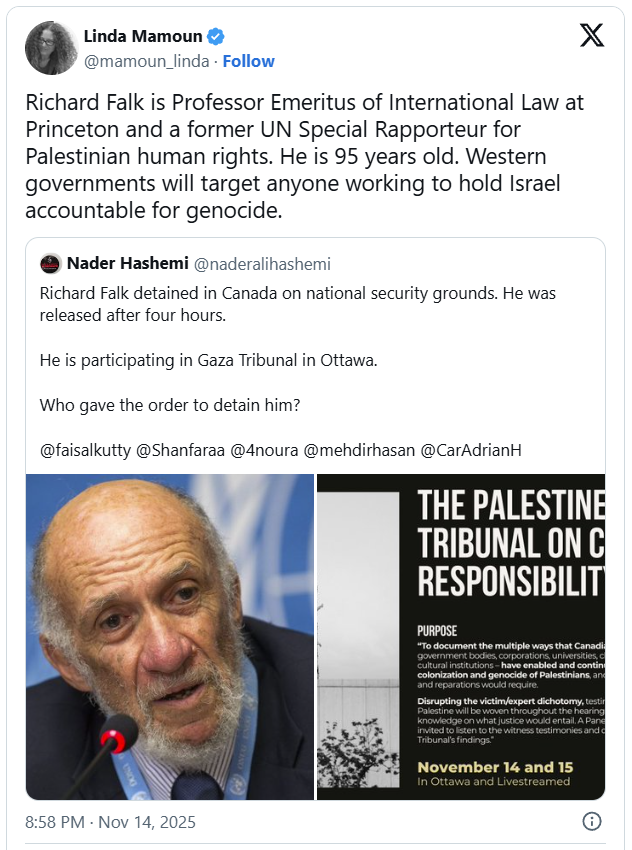Click Nader Hashemi's small avatar

click(x=51, y=264)
